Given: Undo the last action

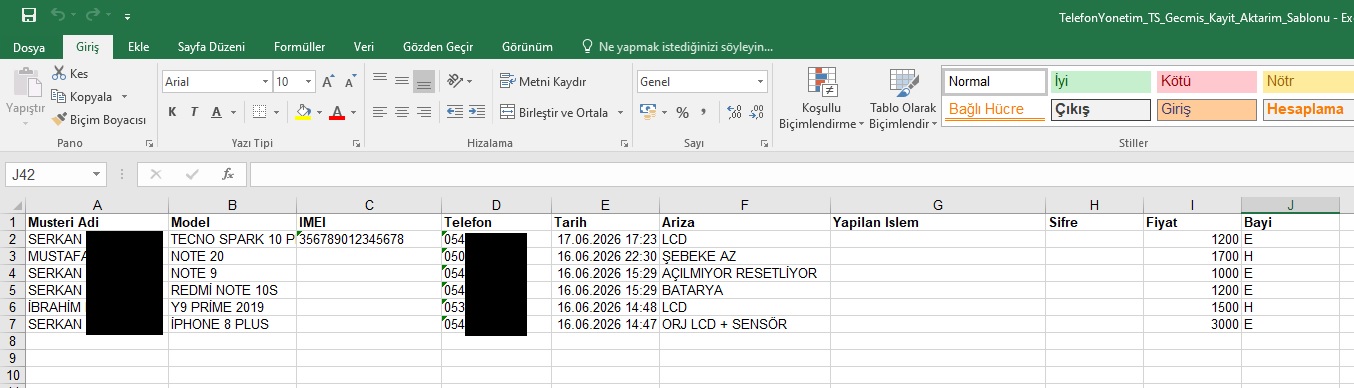Looking at the screenshot, I should [x=59, y=16].
